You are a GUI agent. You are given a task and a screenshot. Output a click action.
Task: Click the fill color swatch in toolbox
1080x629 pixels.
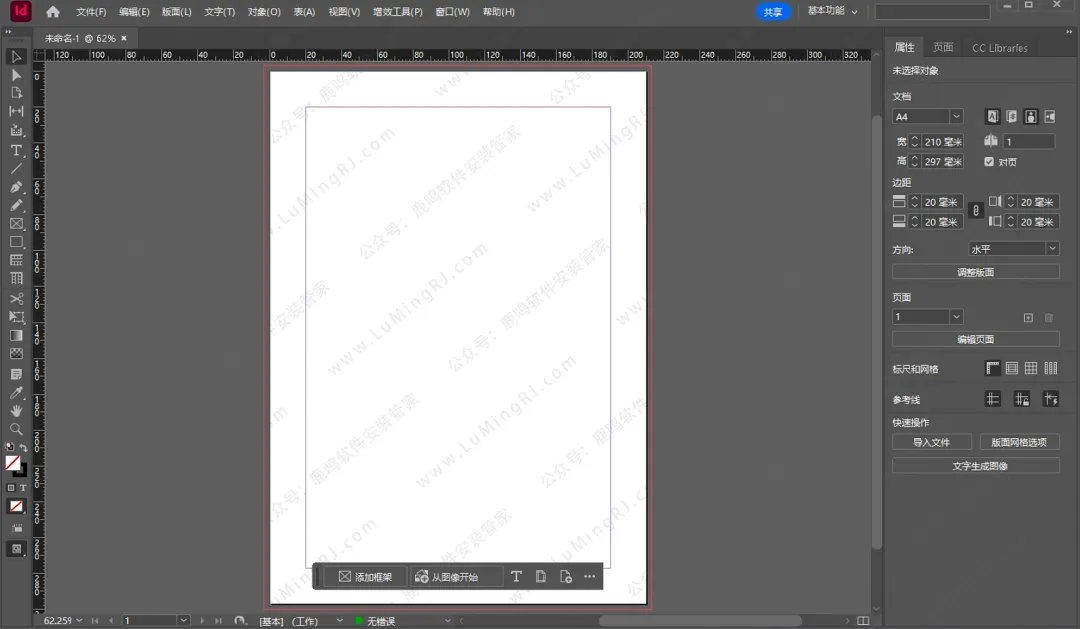[x=13, y=463]
